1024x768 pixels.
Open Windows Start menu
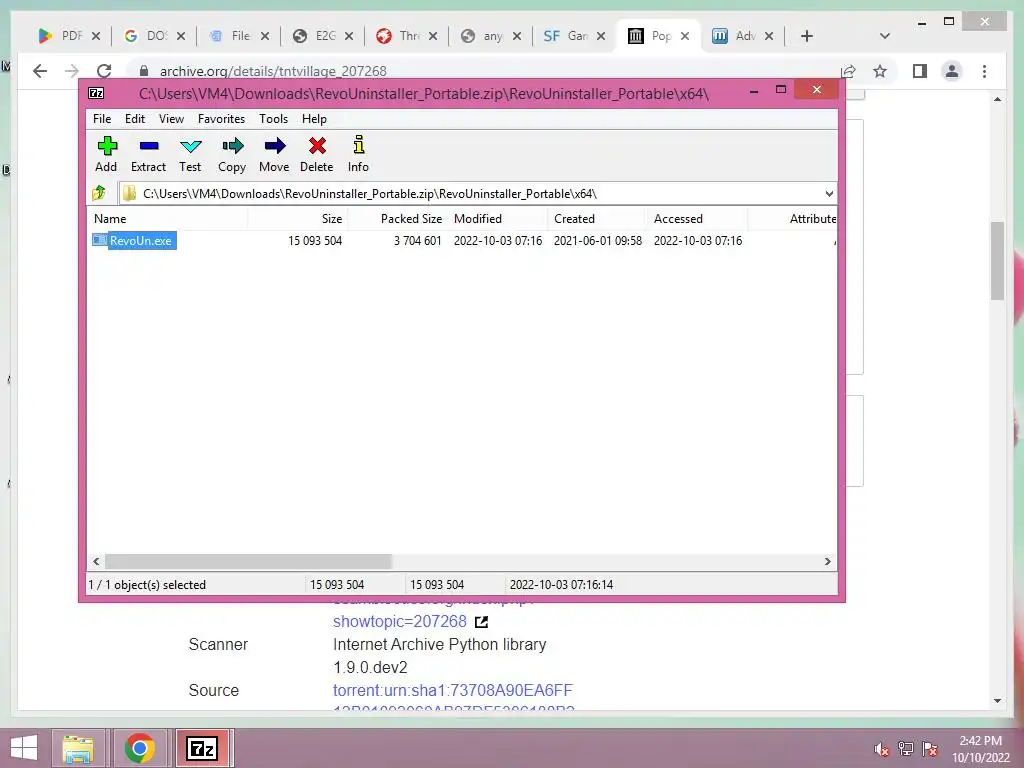tap(24, 748)
